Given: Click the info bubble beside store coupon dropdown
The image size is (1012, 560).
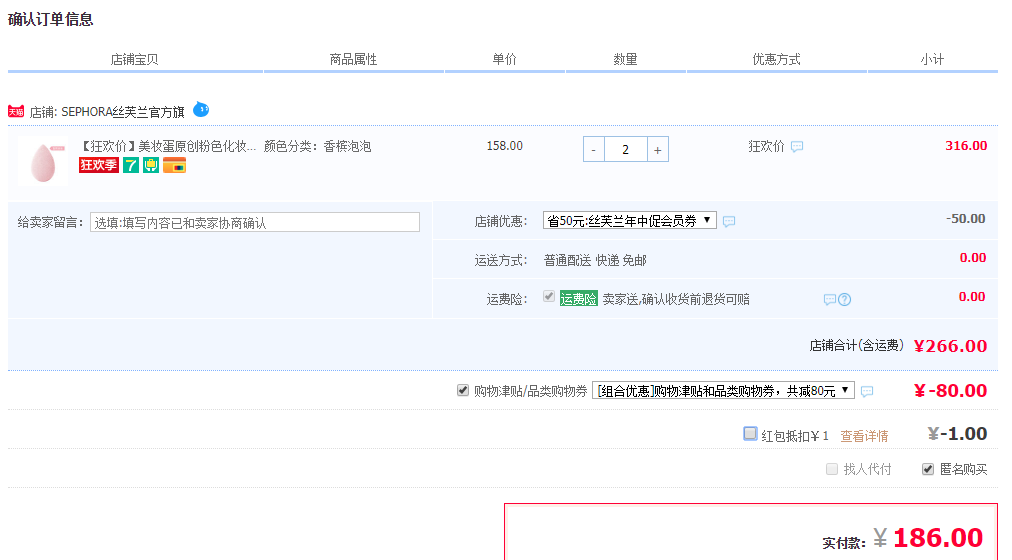Looking at the screenshot, I should [x=729, y=221].
